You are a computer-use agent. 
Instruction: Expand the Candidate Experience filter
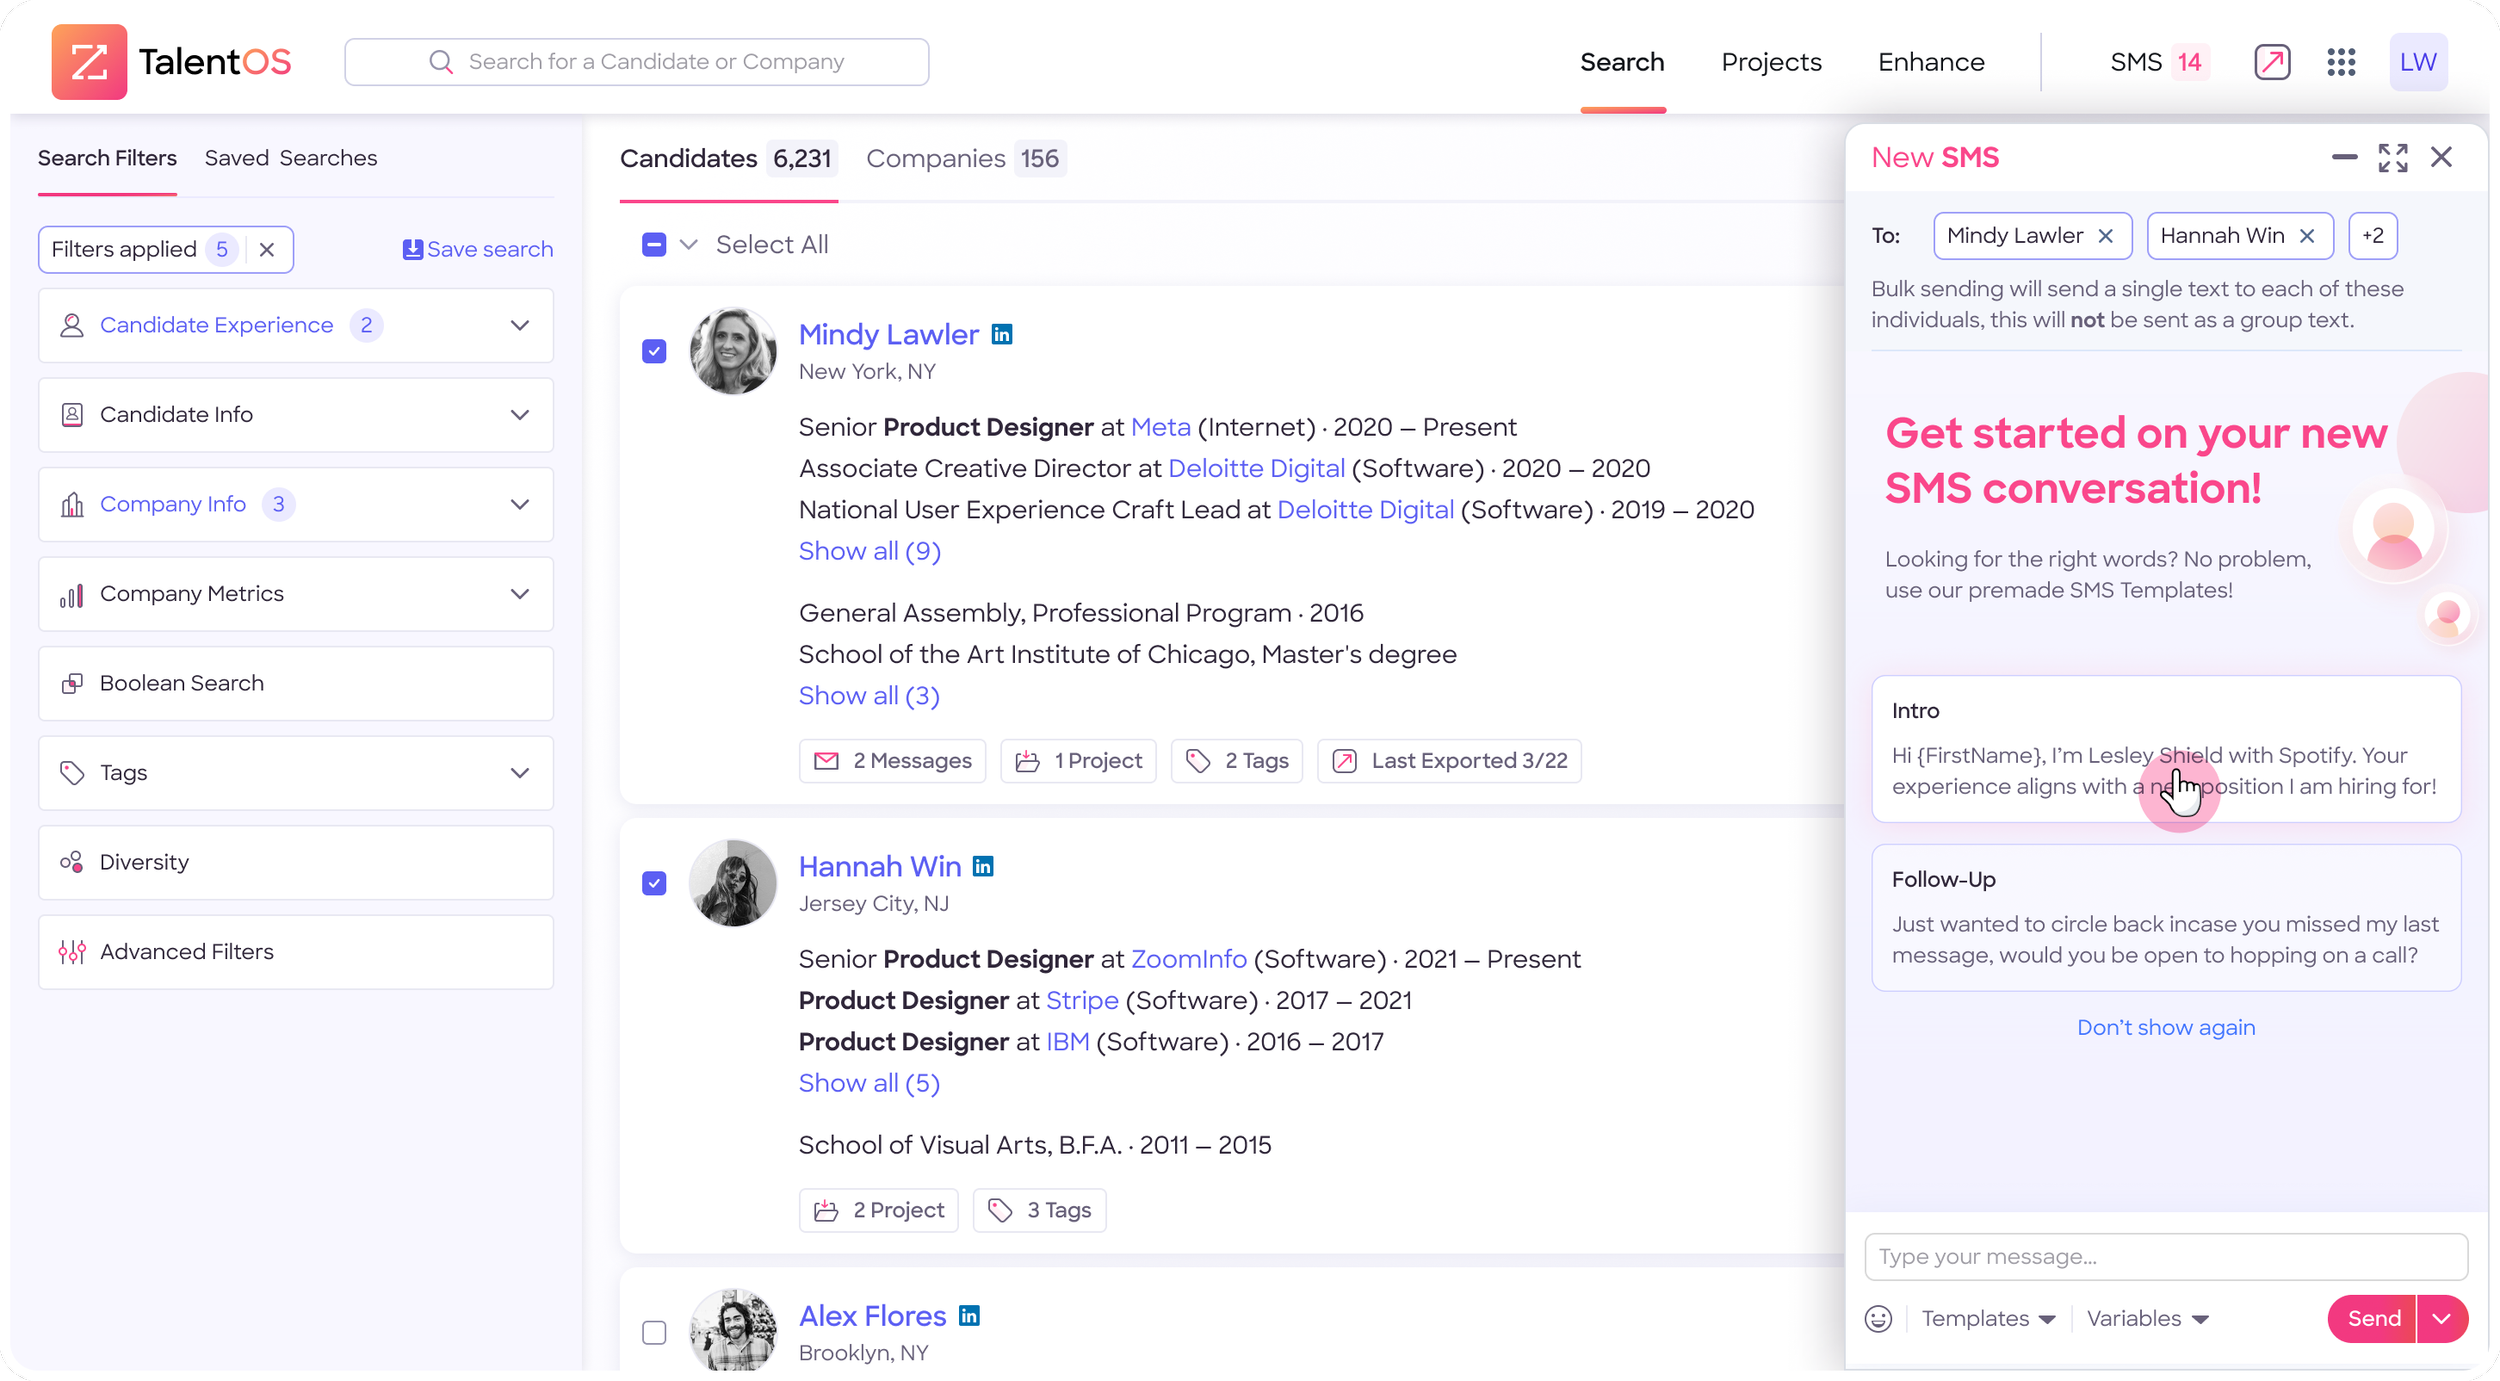519,326
